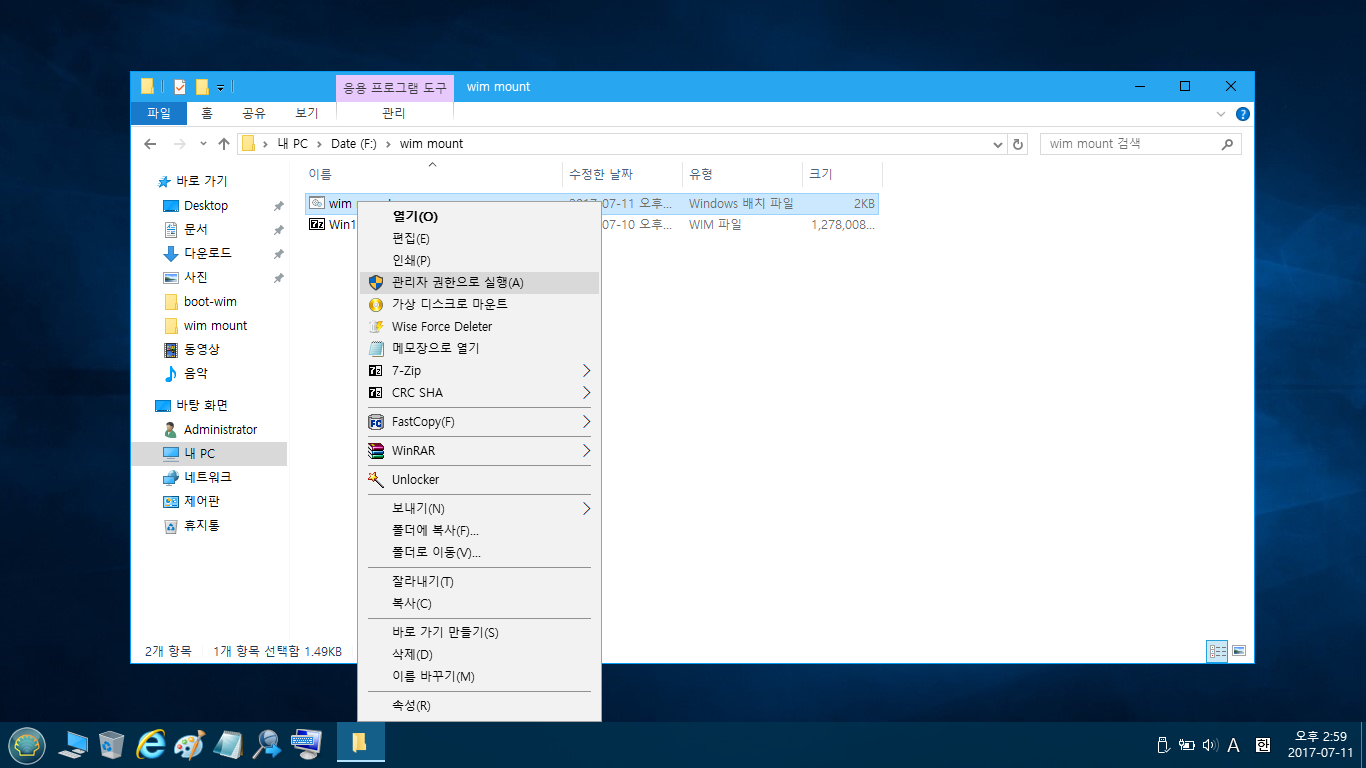Switch to details view layout icon
Screen dimensions: 1366x768
(1218, 651)
